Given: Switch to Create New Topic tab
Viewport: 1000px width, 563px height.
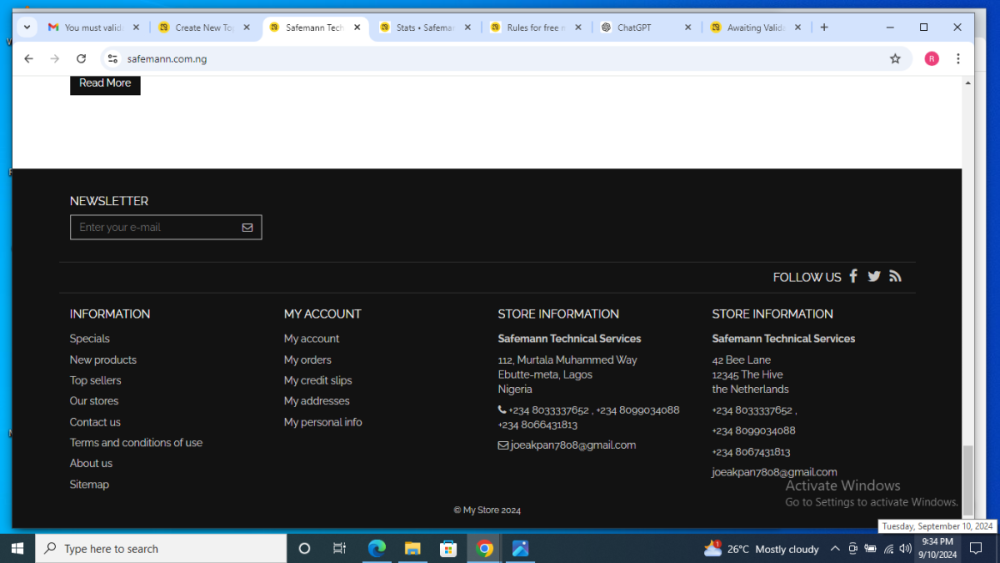Looking at the screenshot, I should [x=204, y=27].
